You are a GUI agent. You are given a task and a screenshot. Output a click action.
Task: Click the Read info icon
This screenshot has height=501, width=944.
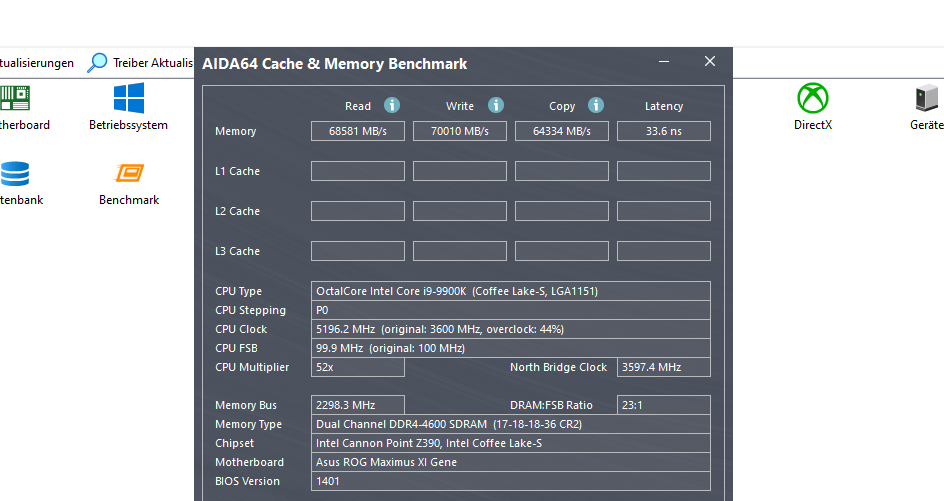click(x=392, y=105)
